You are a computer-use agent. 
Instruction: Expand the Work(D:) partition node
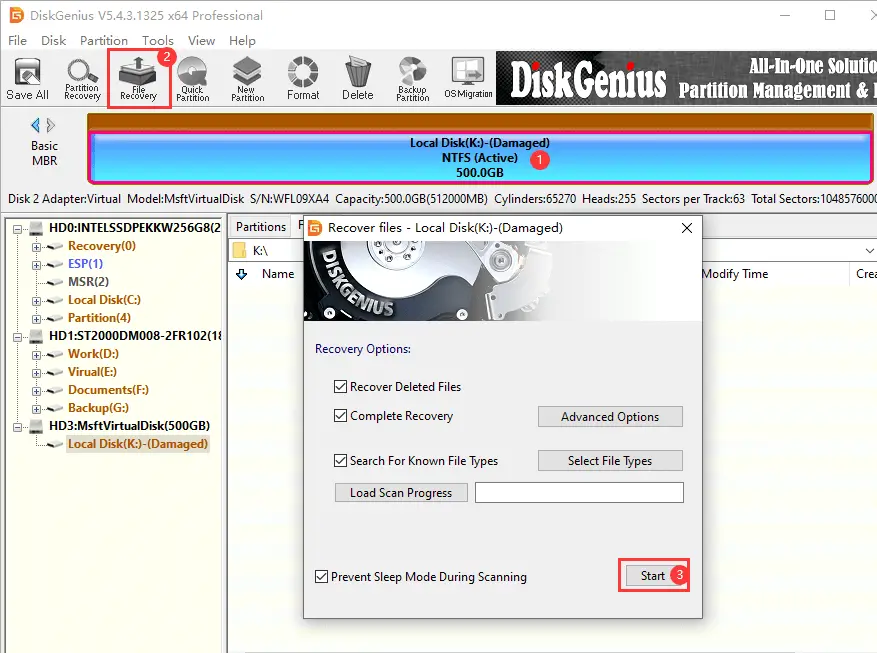click(x=36, y=354)
